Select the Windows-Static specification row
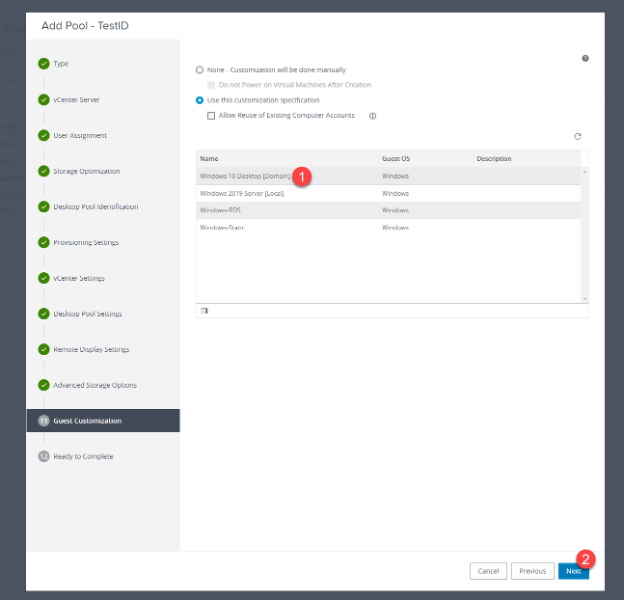This screenshot has height=600, width=624. click(388, 228)
